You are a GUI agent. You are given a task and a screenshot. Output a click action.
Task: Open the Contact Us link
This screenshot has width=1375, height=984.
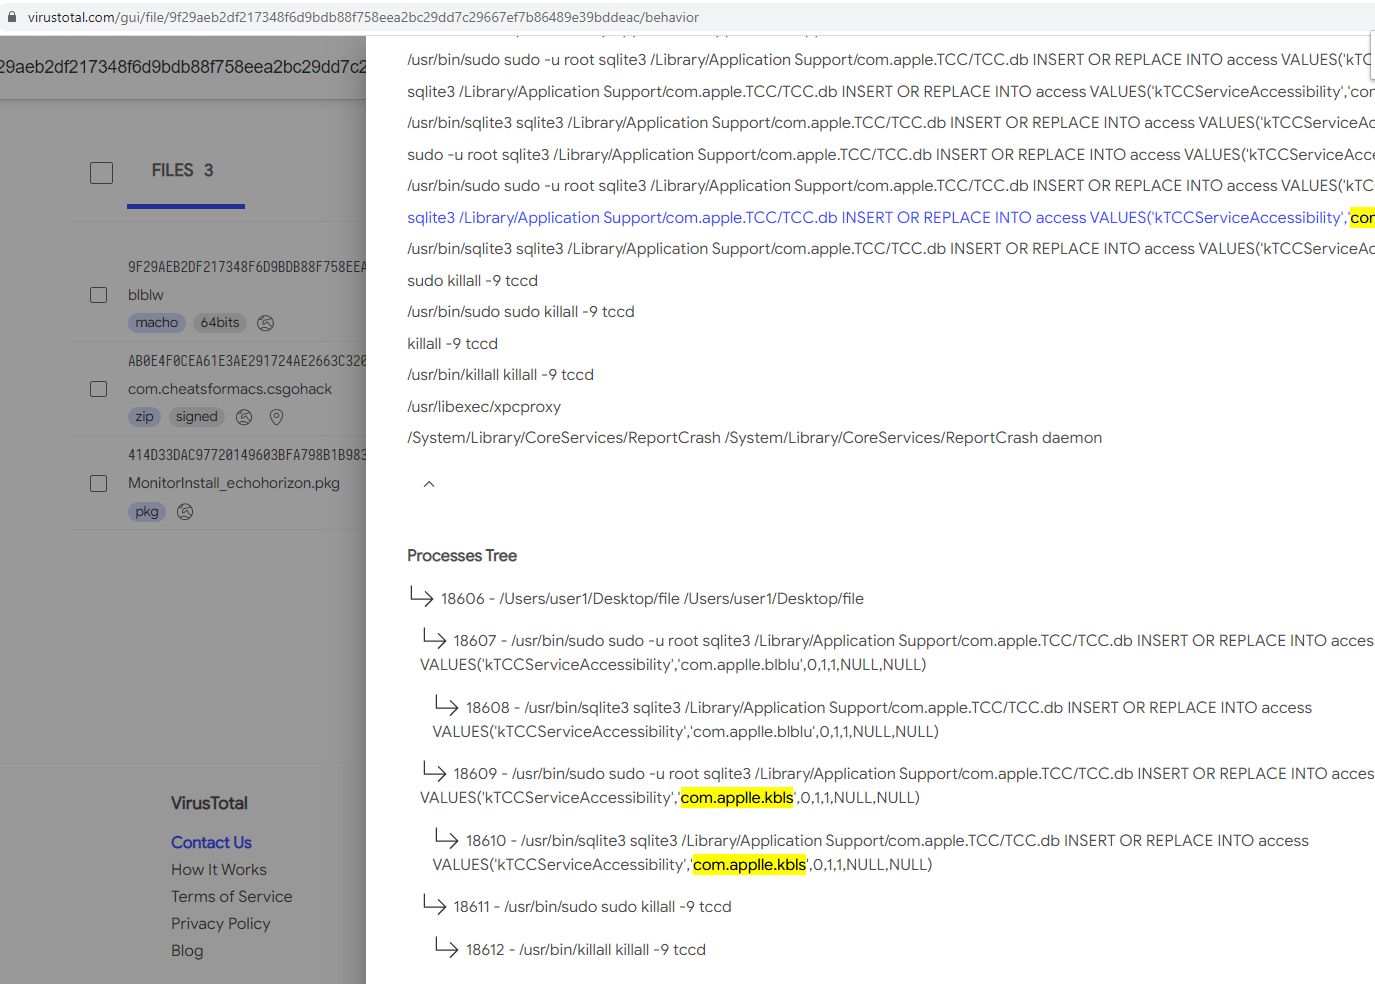(211, 843)
